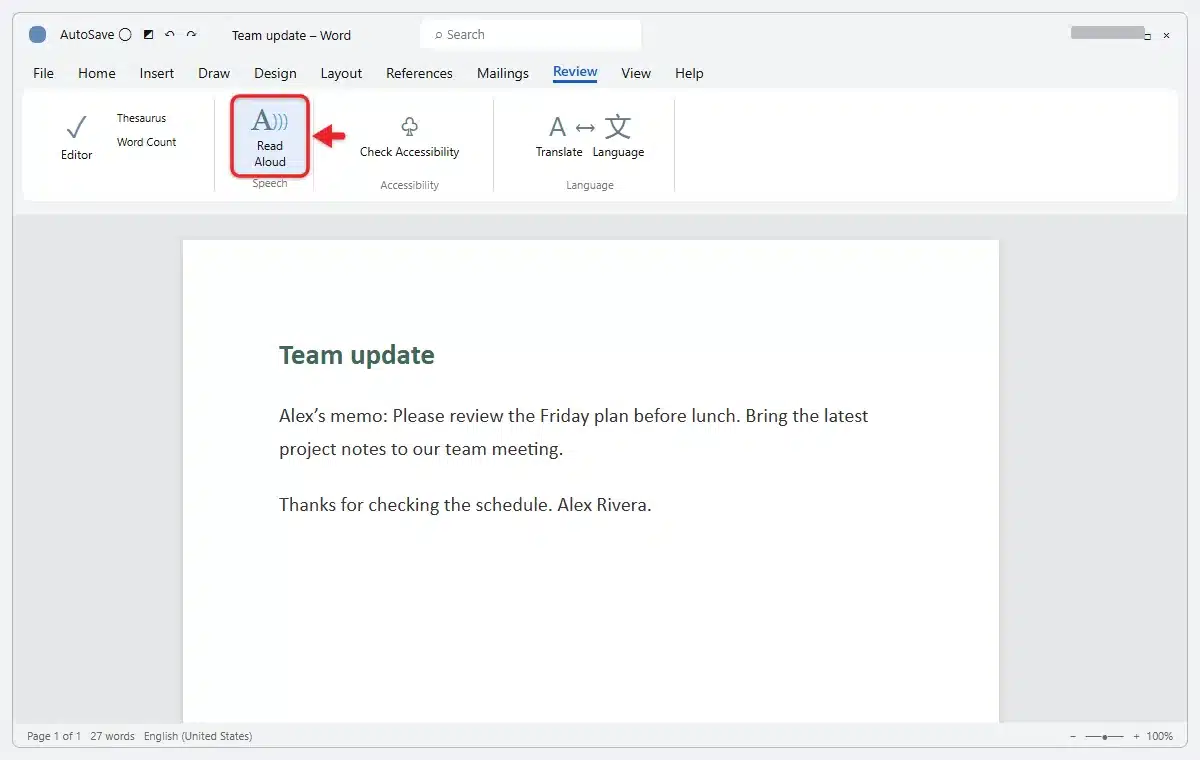The image size is (1200, 760).
Task: Open the File menu
Action: (44, 73)
